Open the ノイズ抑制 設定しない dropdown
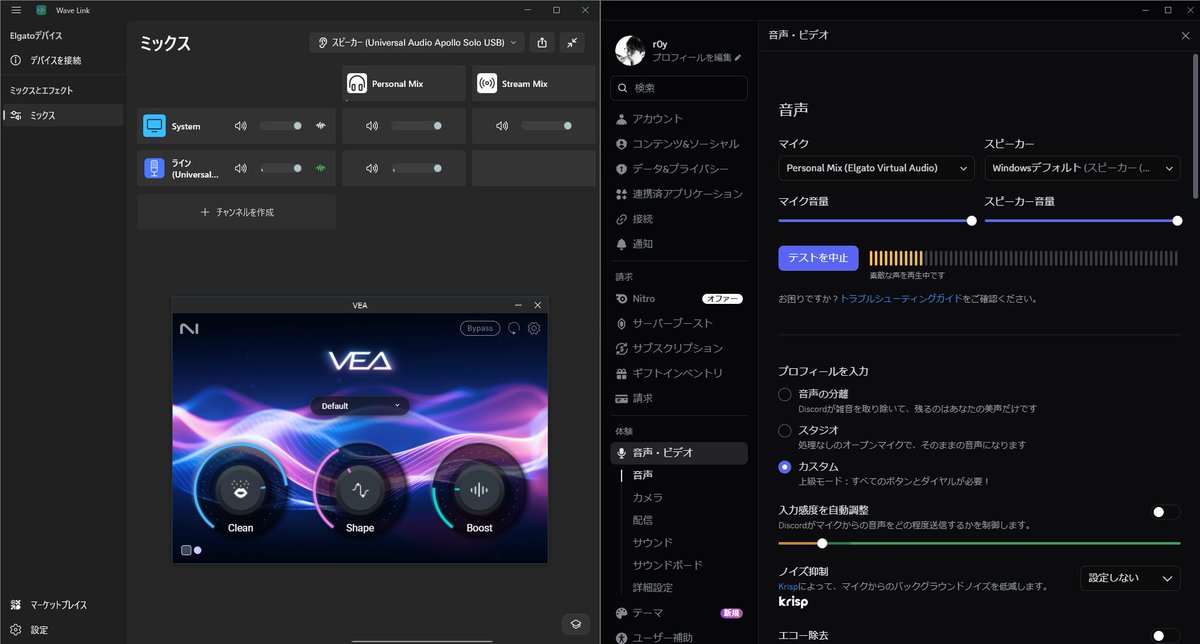Viewport: 1200px width, 644px height. (x=1130, y=578)
